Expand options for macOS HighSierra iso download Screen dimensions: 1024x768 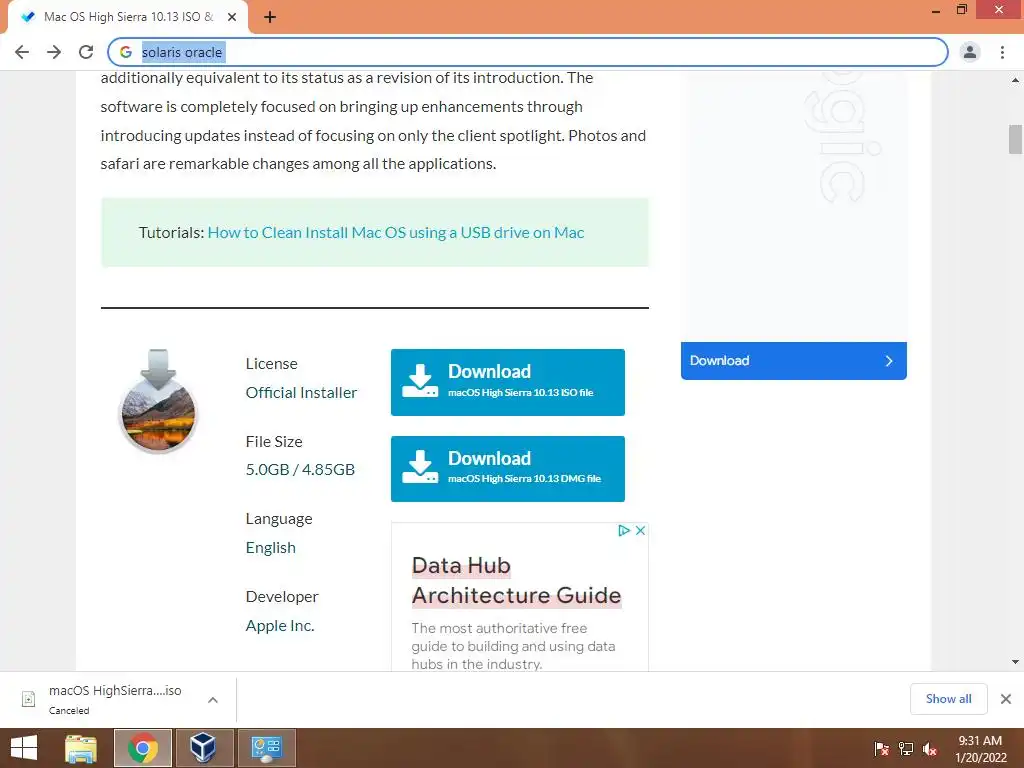point(213,700)
